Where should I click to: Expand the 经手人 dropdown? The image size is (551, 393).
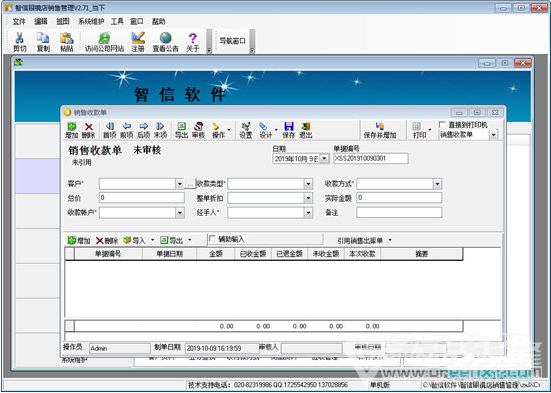[308, 213]
